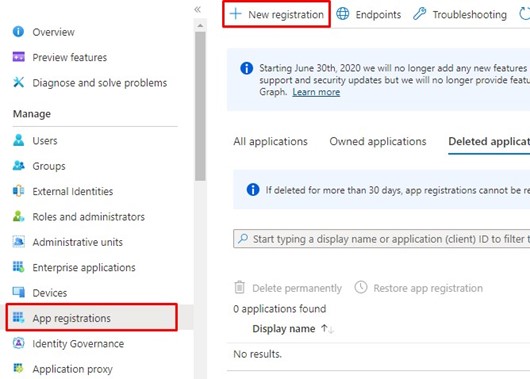Click the Manage section heading
This screenshot has width=530, height=379.
tap(32, 114)
